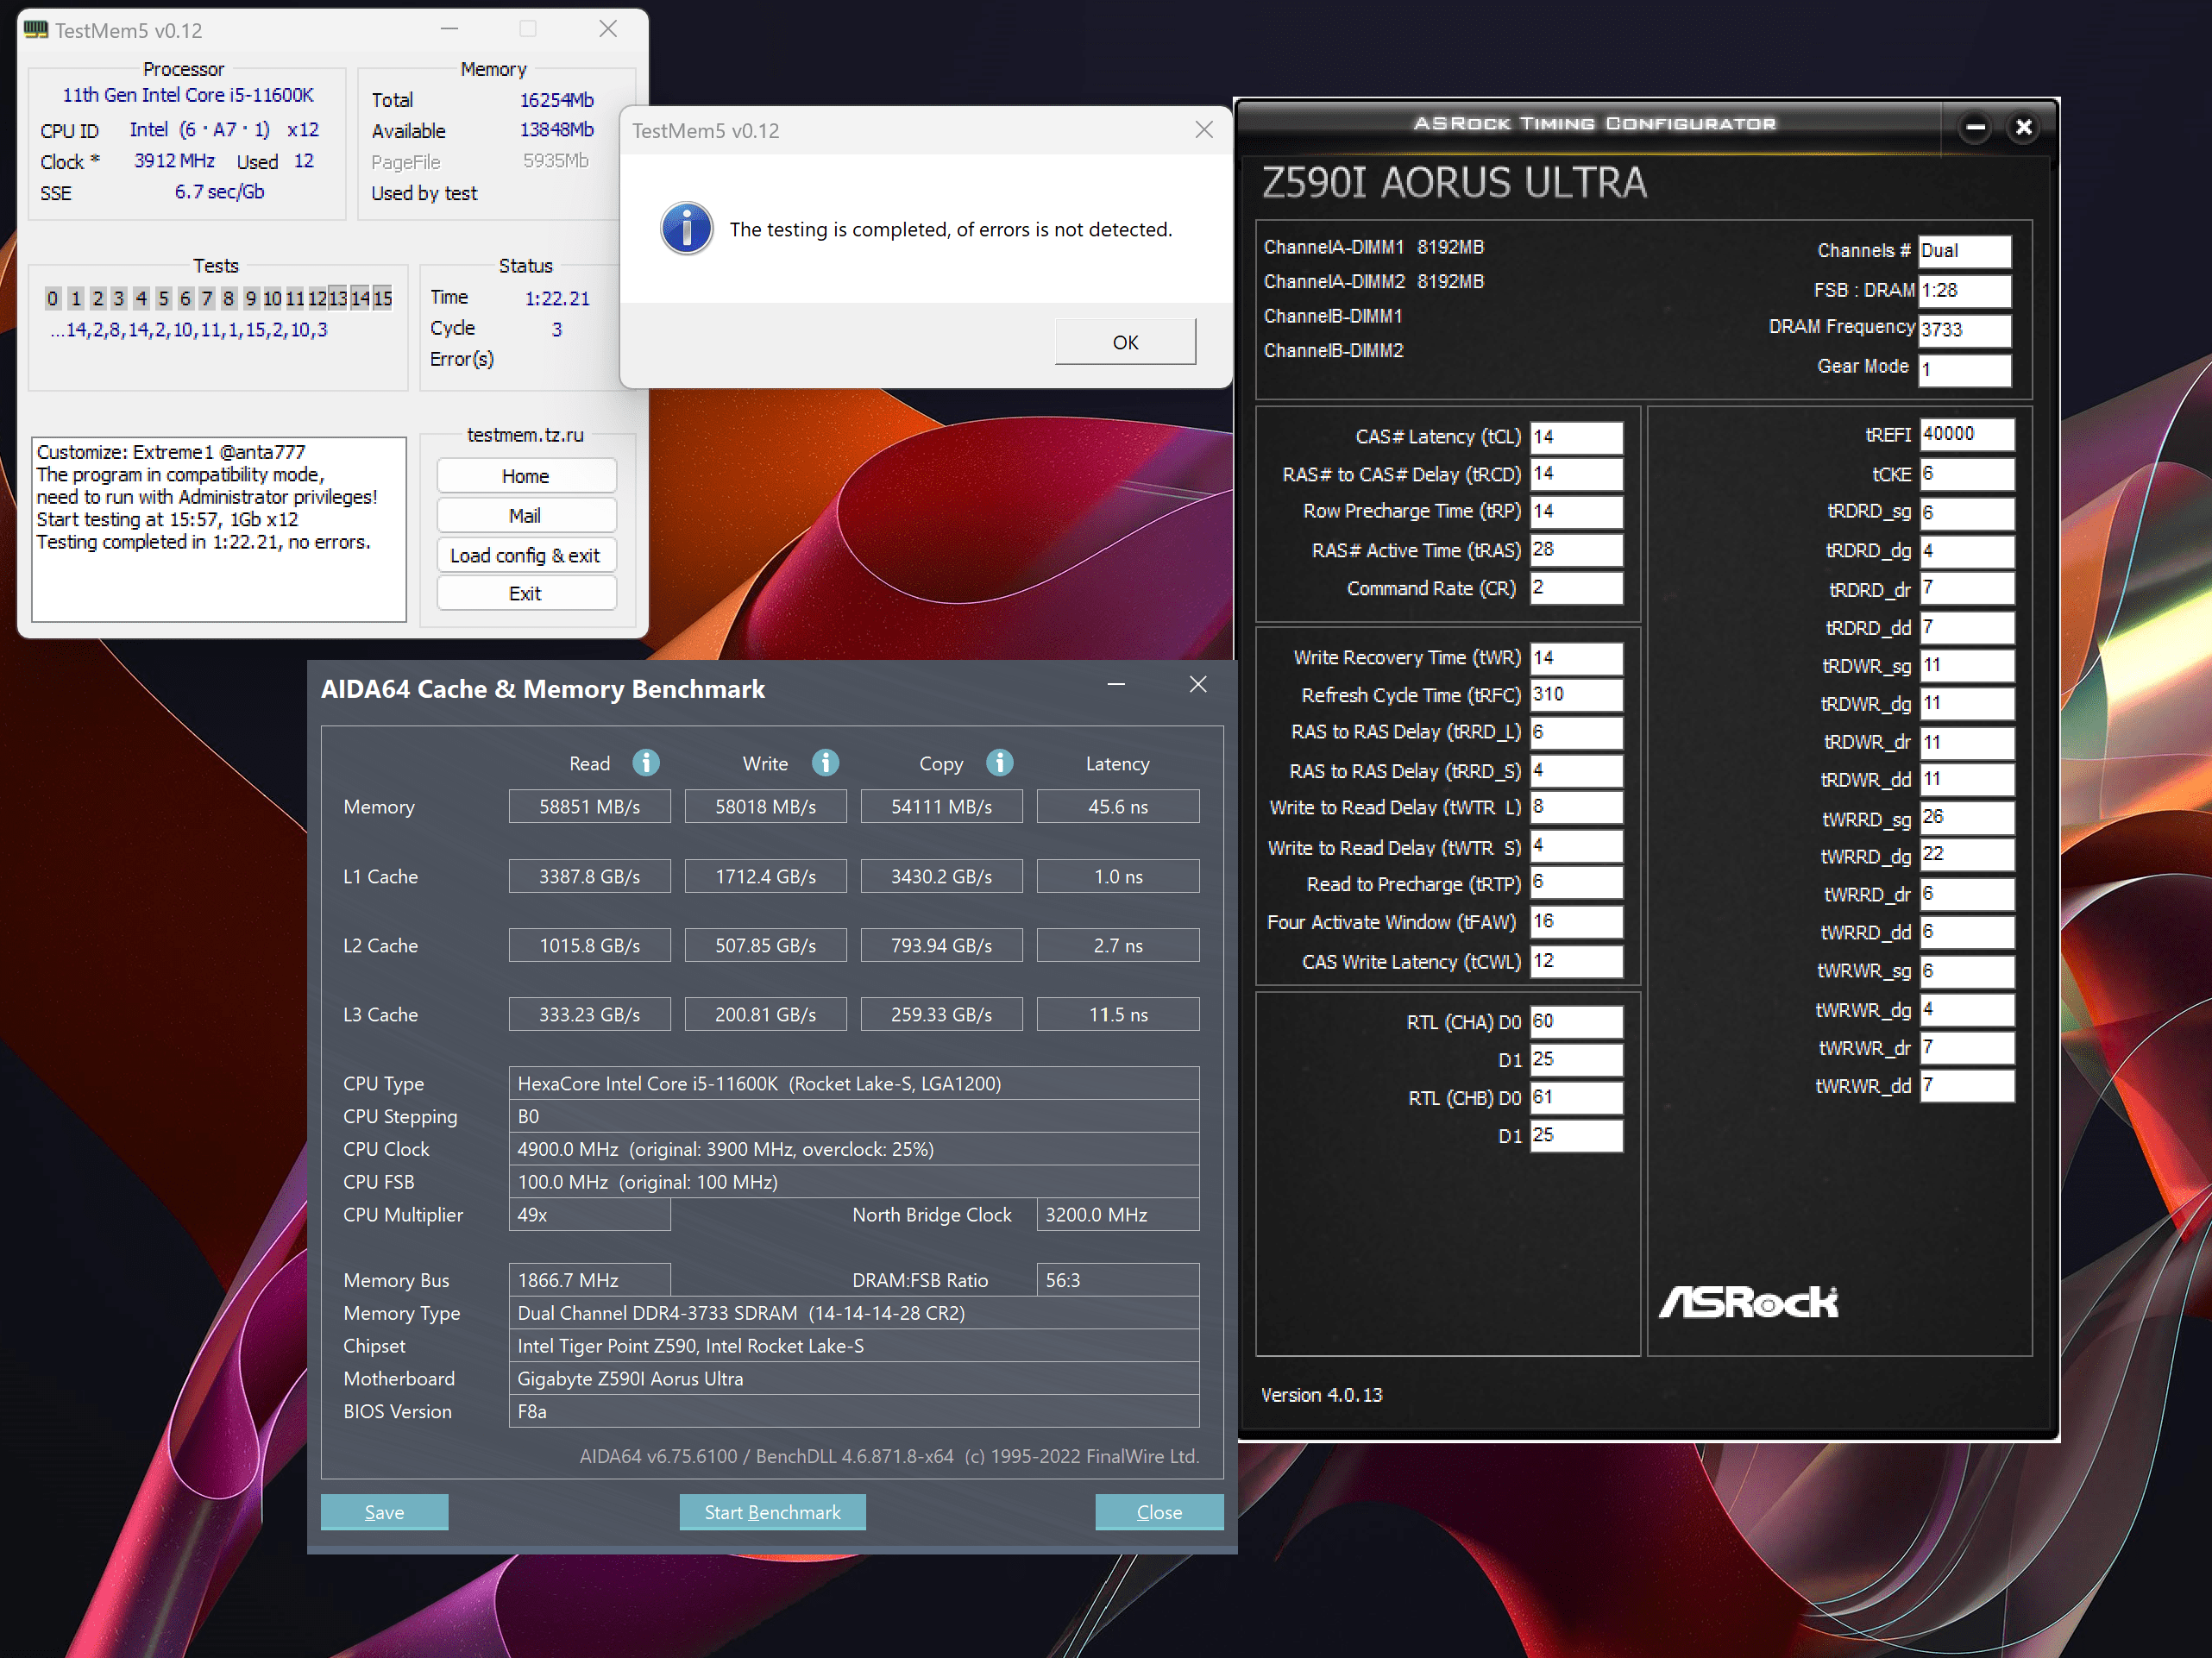2212x1658 pixels.
Task: Click the Home button in TestMem5
Action: tap(526, 476)
